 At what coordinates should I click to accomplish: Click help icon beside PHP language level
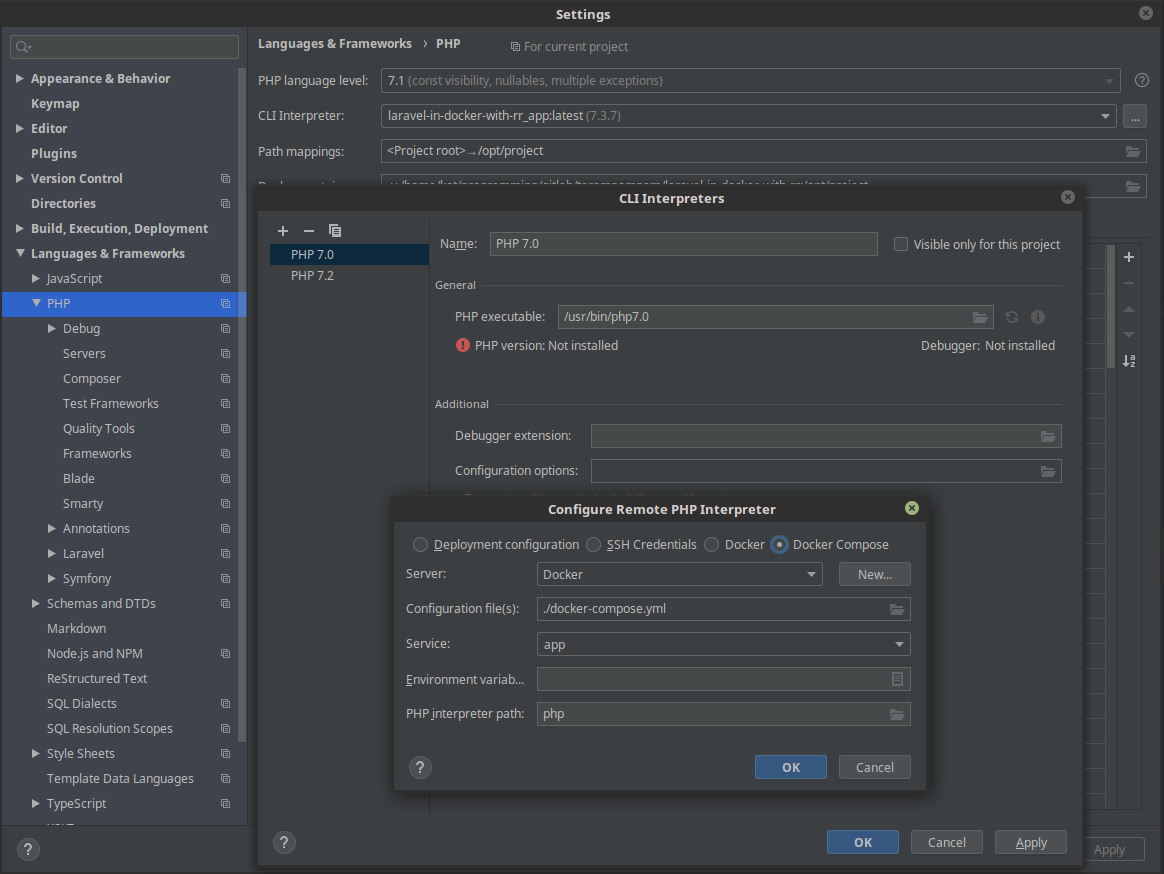point(1142,80)
